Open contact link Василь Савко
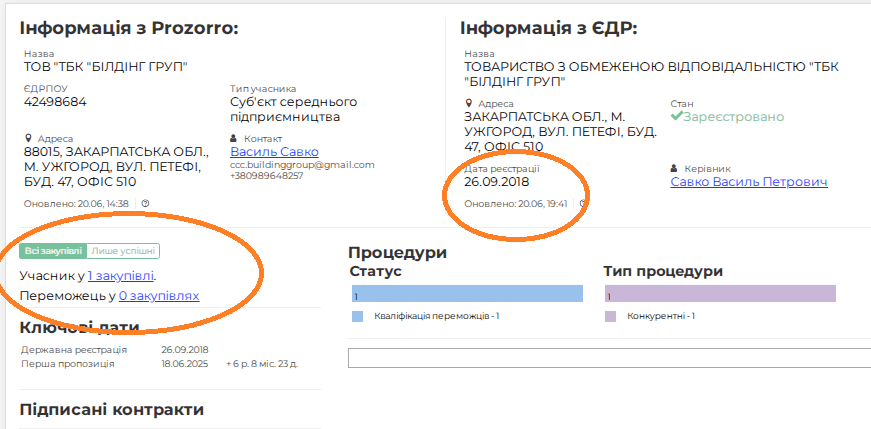The width and height of the screenshot is (871, 429). coord(267,152)
